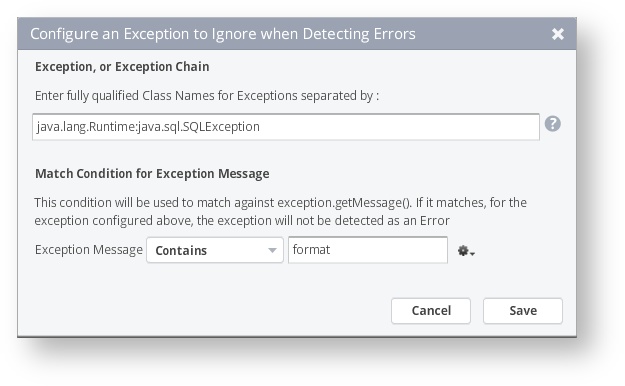The image size is (625, 386).
Task: Click the word format in message field
Action: [311, 250]
